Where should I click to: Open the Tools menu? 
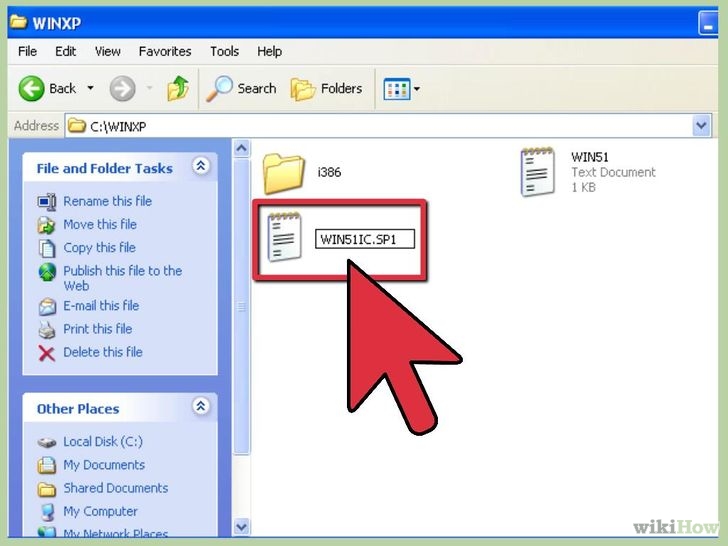(224, 51)
